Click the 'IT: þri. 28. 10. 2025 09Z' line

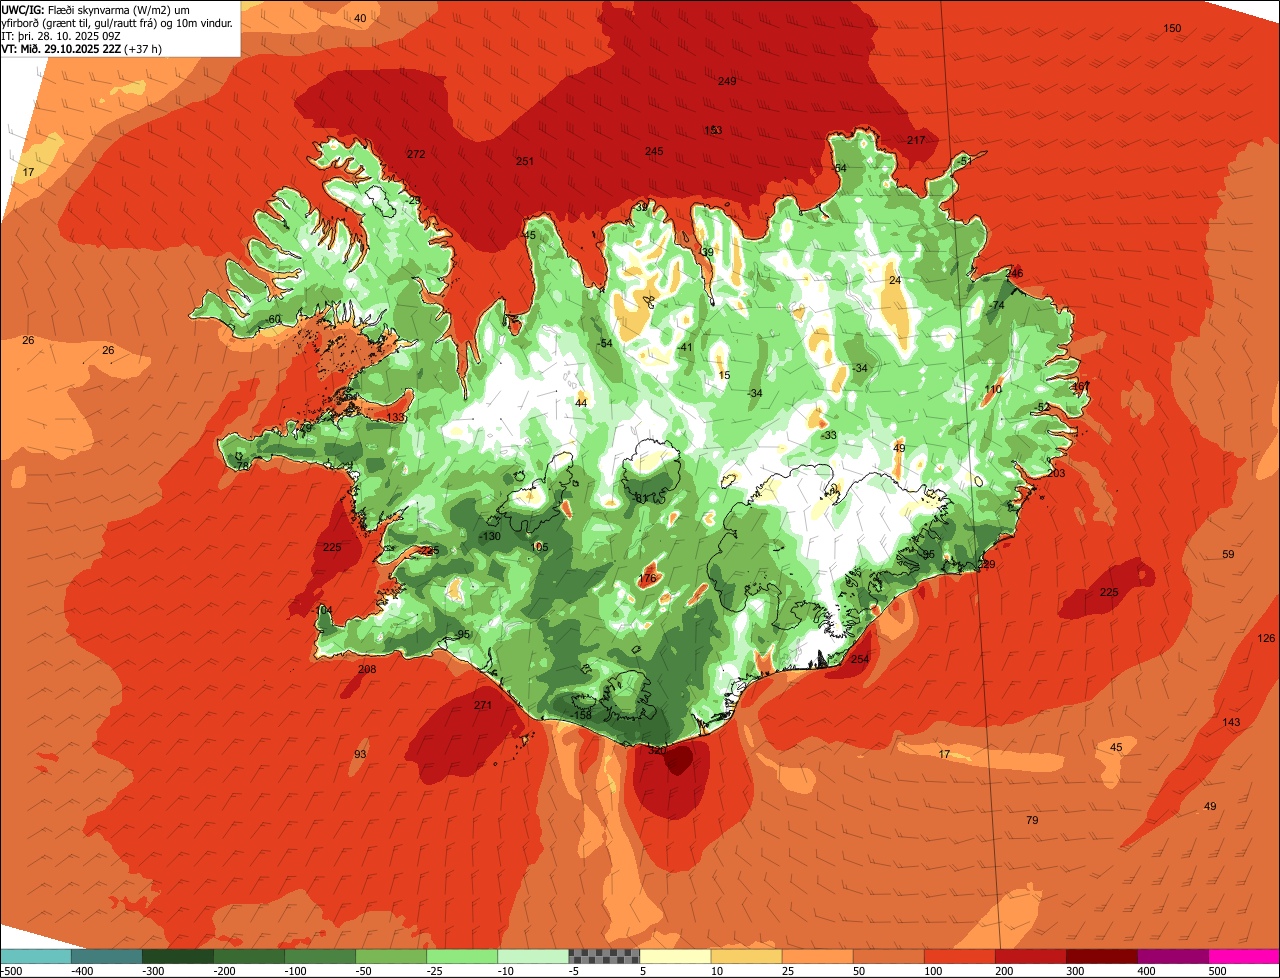click(61, 35)
